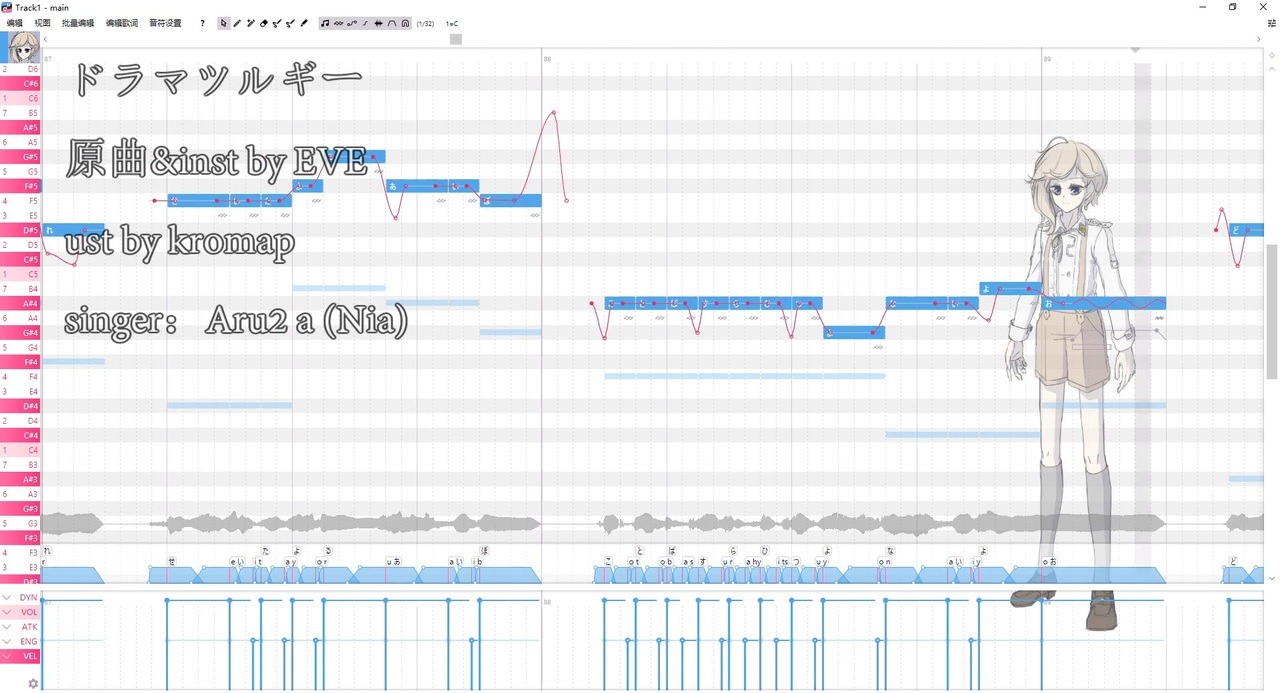Expand the ATK expression chevron
Viewport: 1280px width, 693px height.
click(7, 627)
